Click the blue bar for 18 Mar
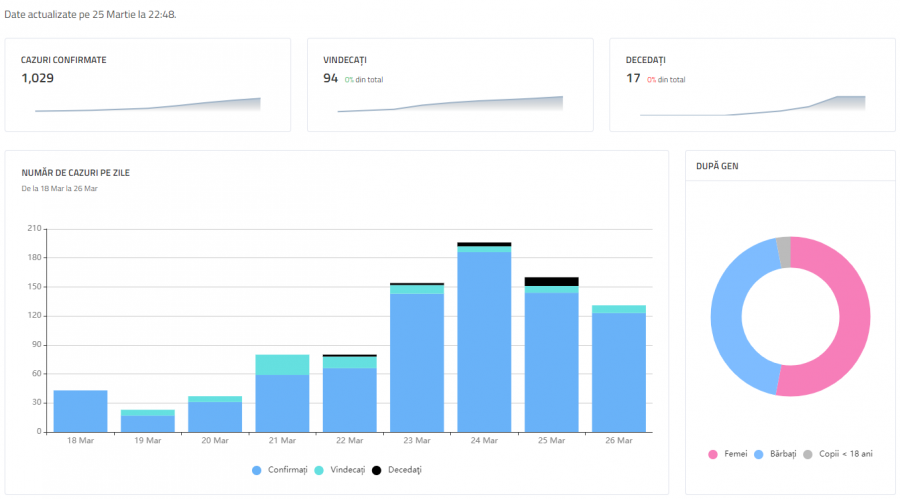 click(80, 411)
